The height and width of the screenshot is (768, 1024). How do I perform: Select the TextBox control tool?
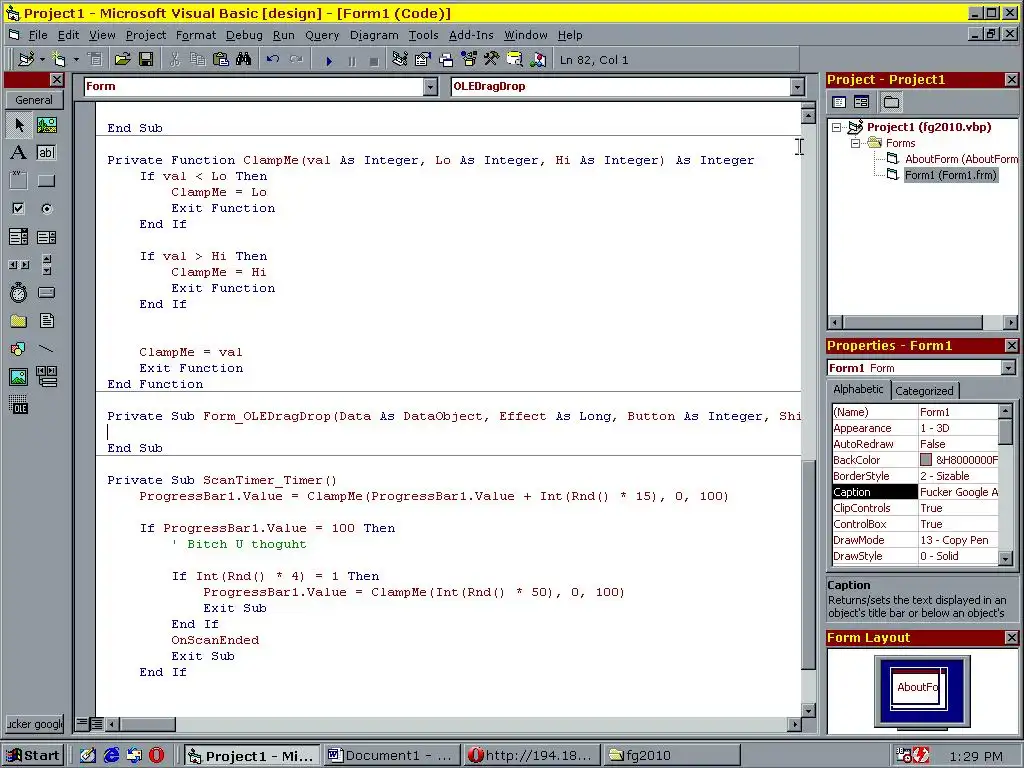click(46, 153)
